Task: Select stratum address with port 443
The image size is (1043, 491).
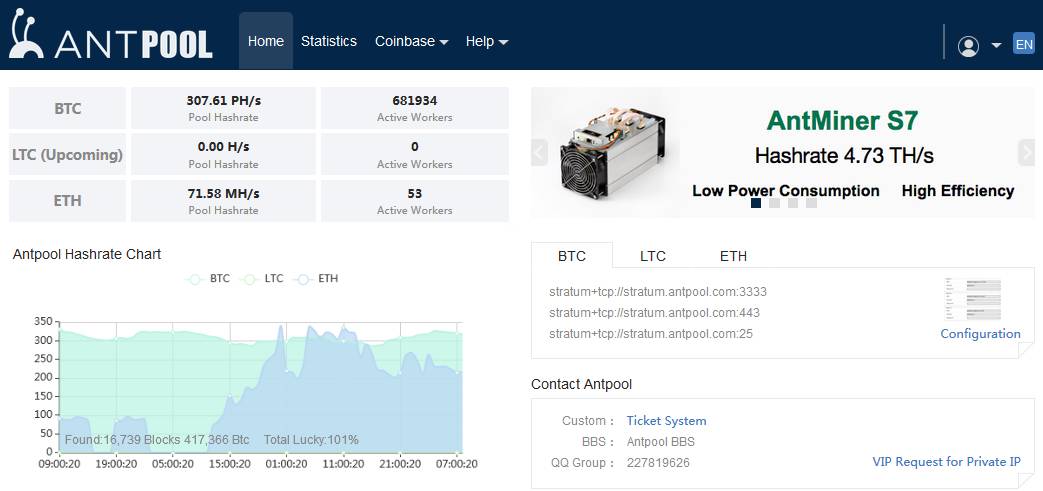Action: coord(655,313)
